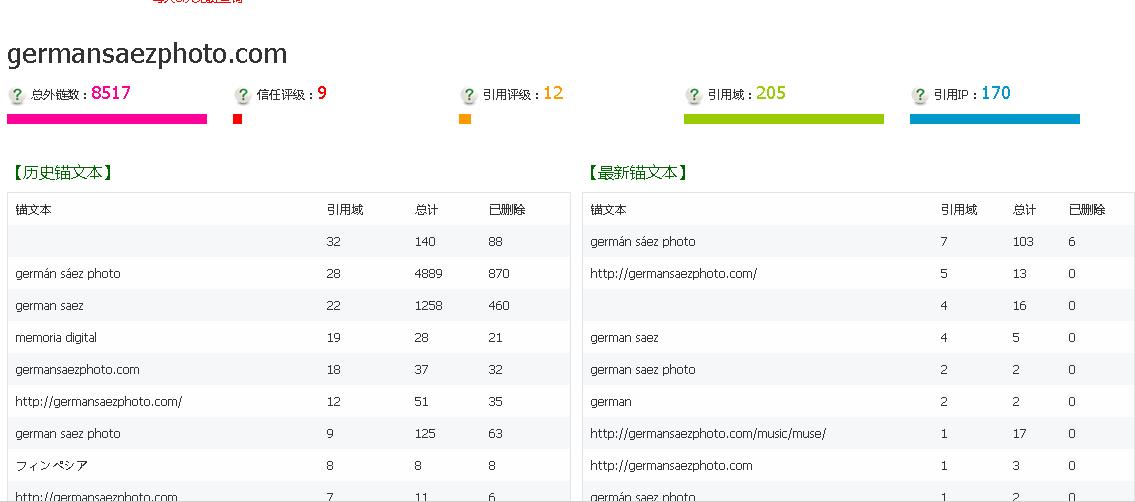The width and height of the screenshot is (1135, 502).
Task: Click trust rating value 9
Action: tap(322, 93)
